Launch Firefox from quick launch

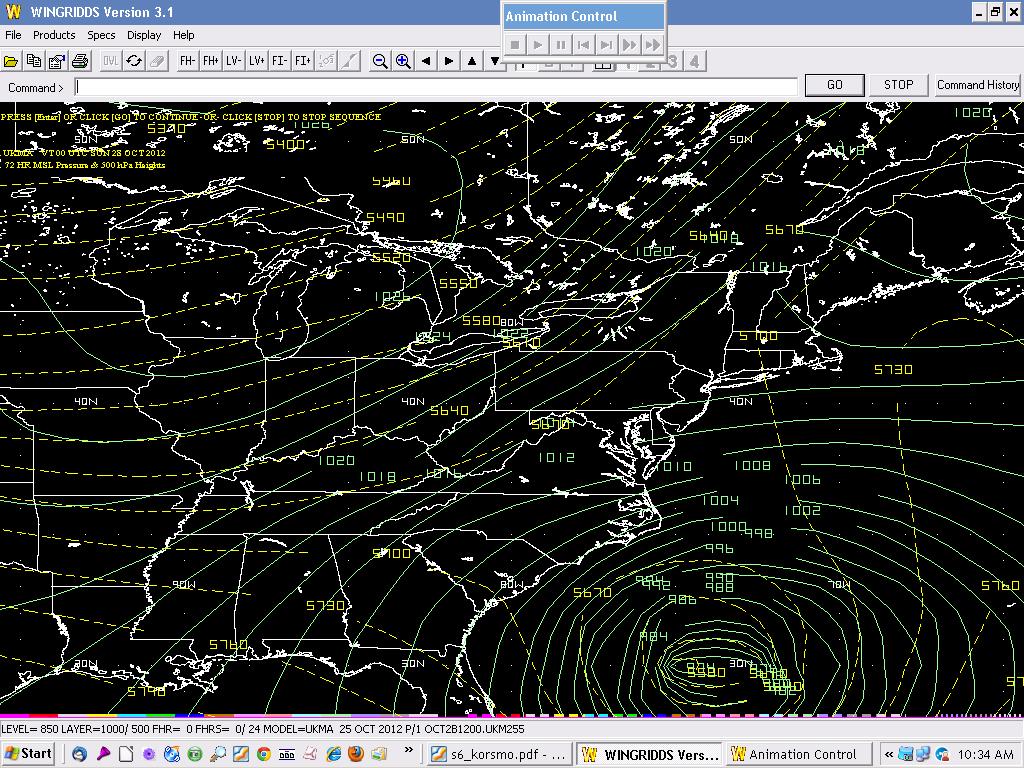tap(356, 754)
